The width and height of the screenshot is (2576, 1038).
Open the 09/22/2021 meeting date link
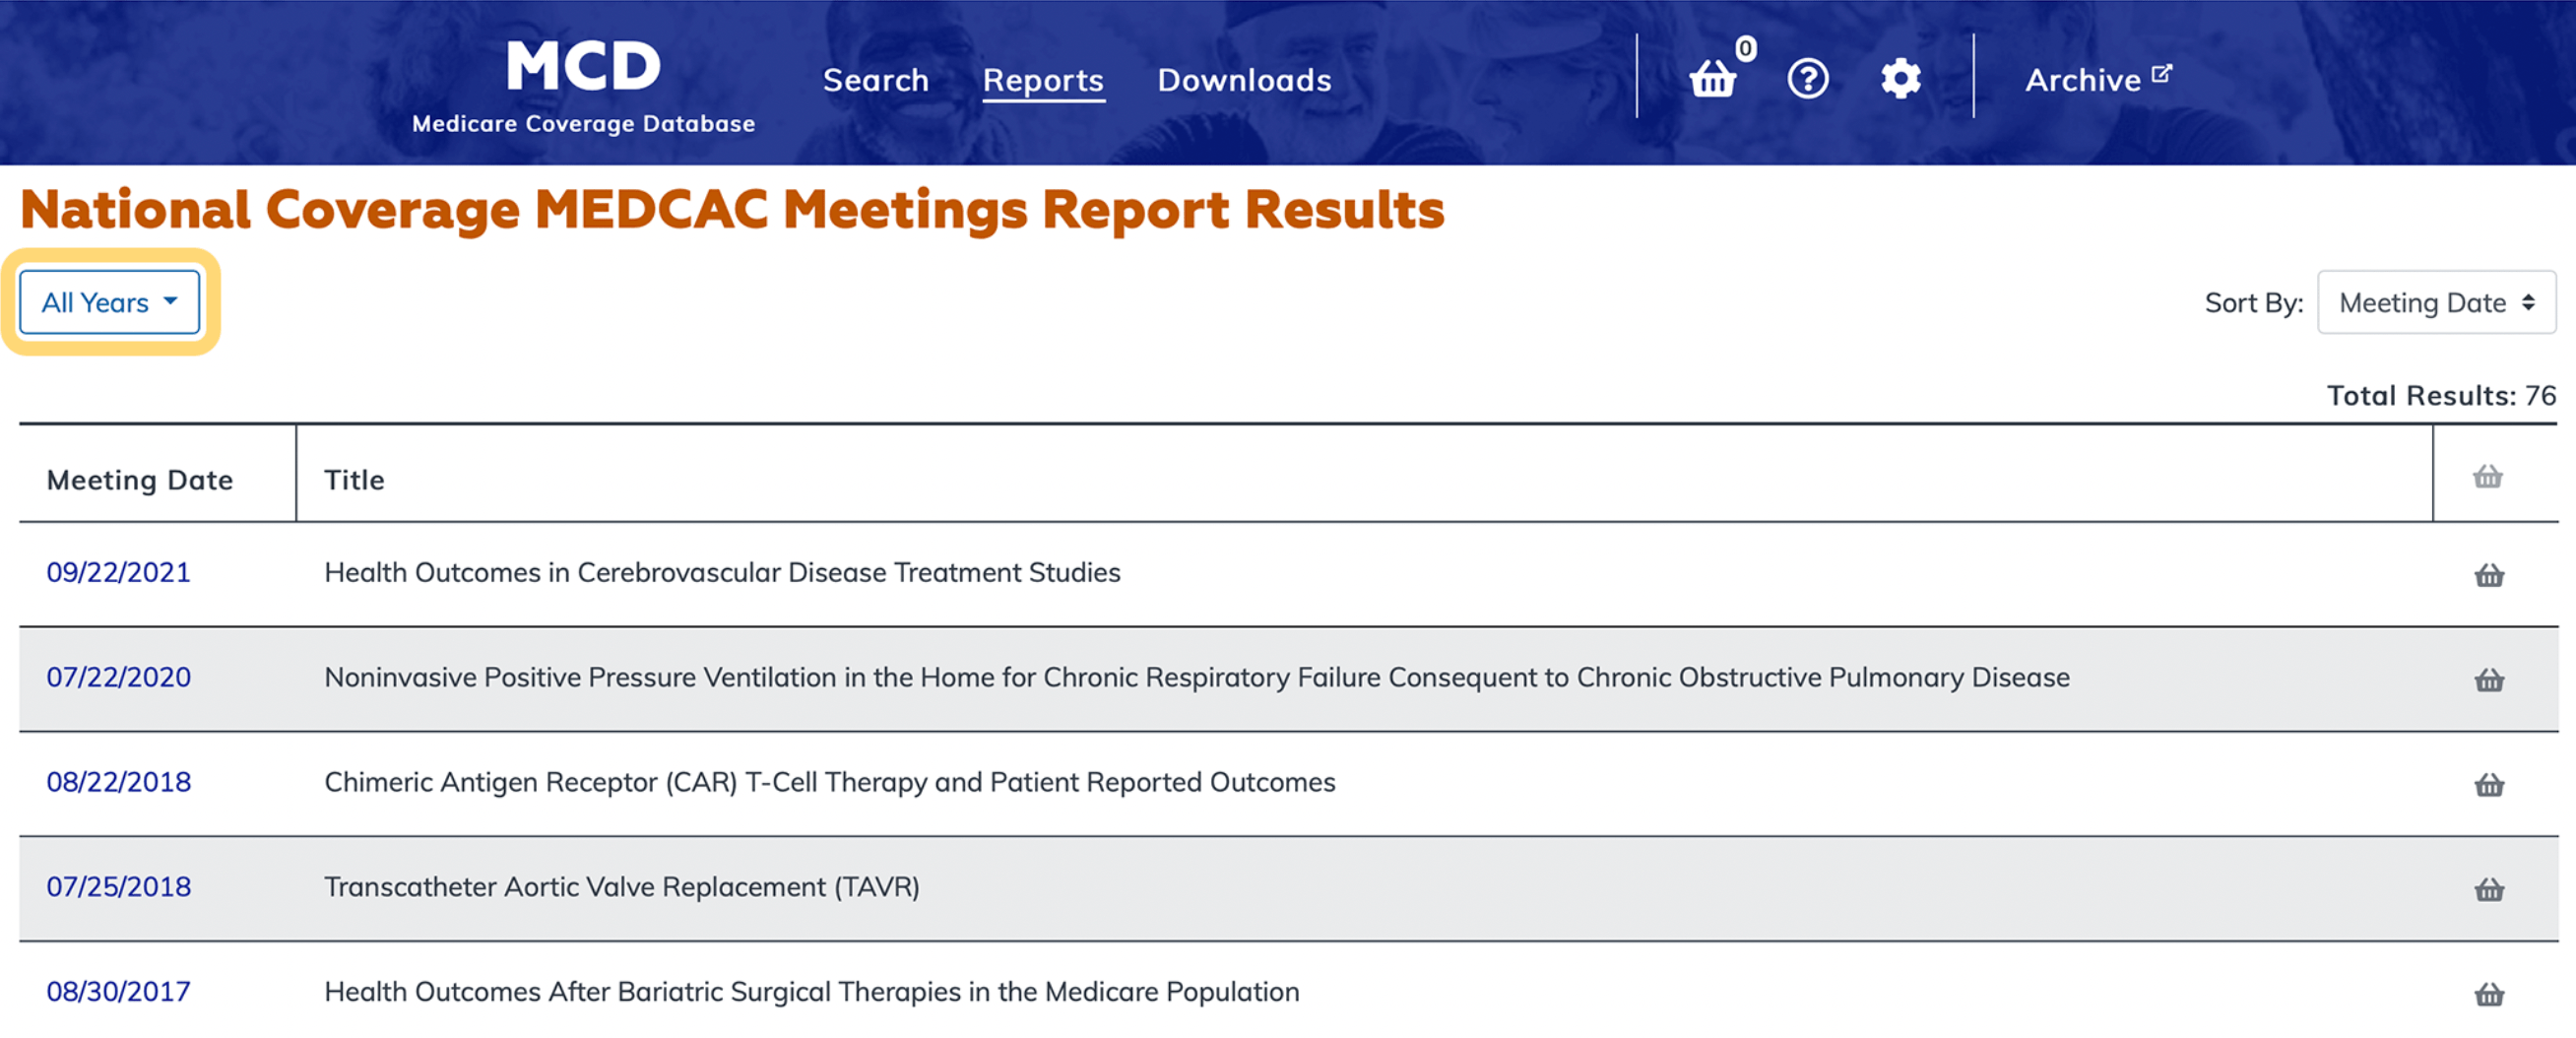[118, 572]
